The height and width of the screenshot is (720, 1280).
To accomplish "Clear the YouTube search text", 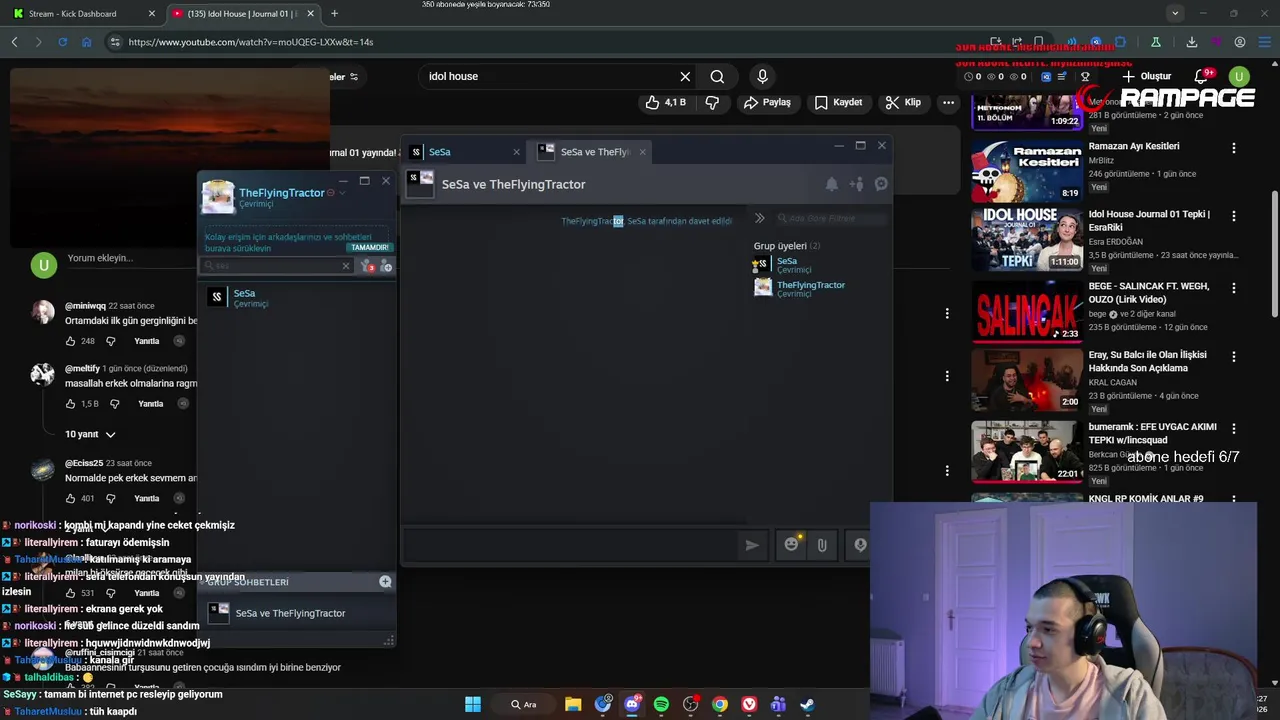I will (x=685, y=76).
